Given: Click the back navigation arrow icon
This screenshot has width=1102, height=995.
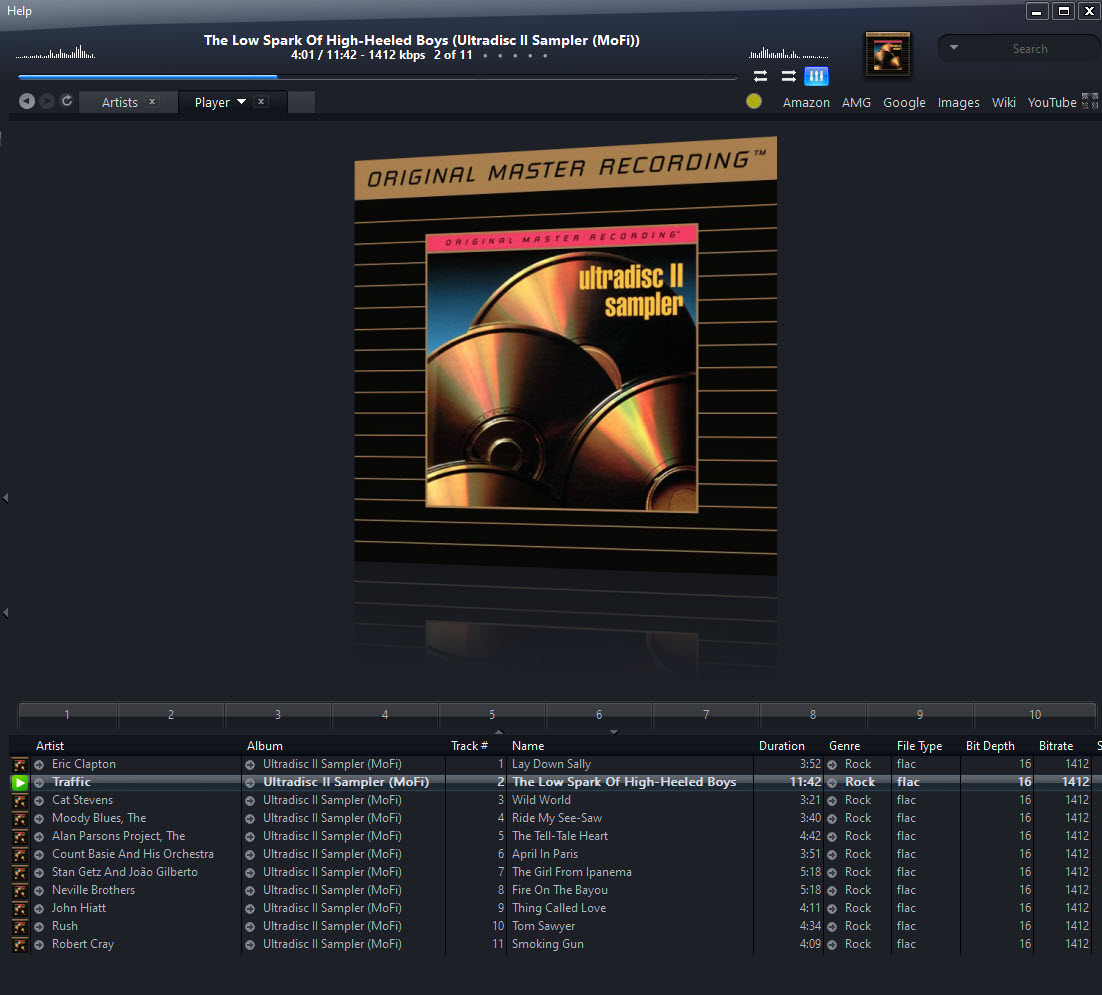Looking at the screenshot, I should pos(27,101).
